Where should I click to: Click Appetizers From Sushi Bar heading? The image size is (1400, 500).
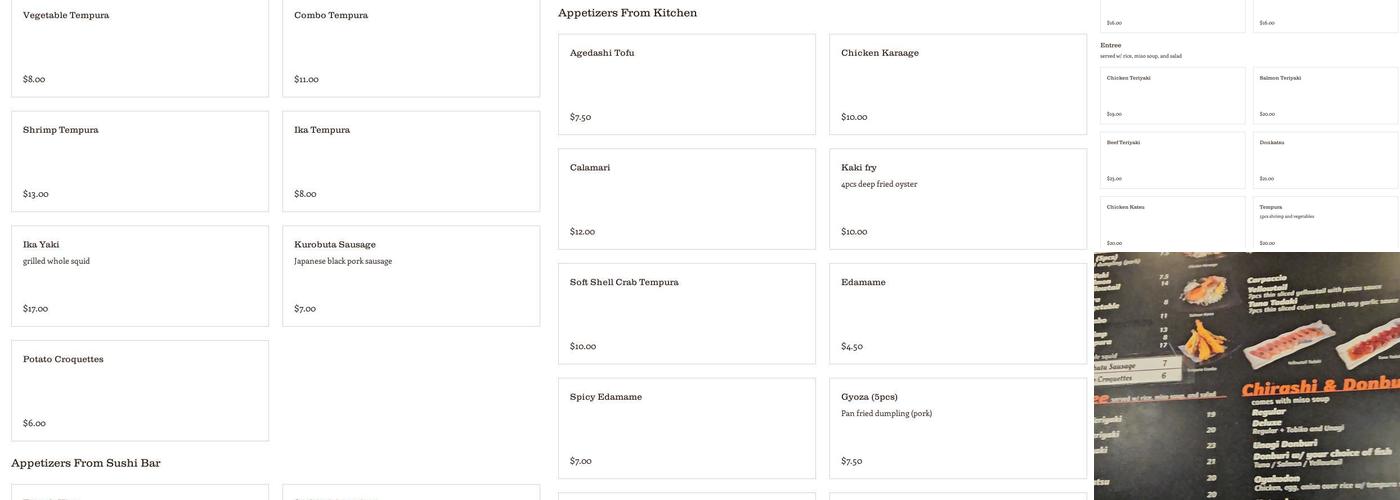tap(86, 463)
